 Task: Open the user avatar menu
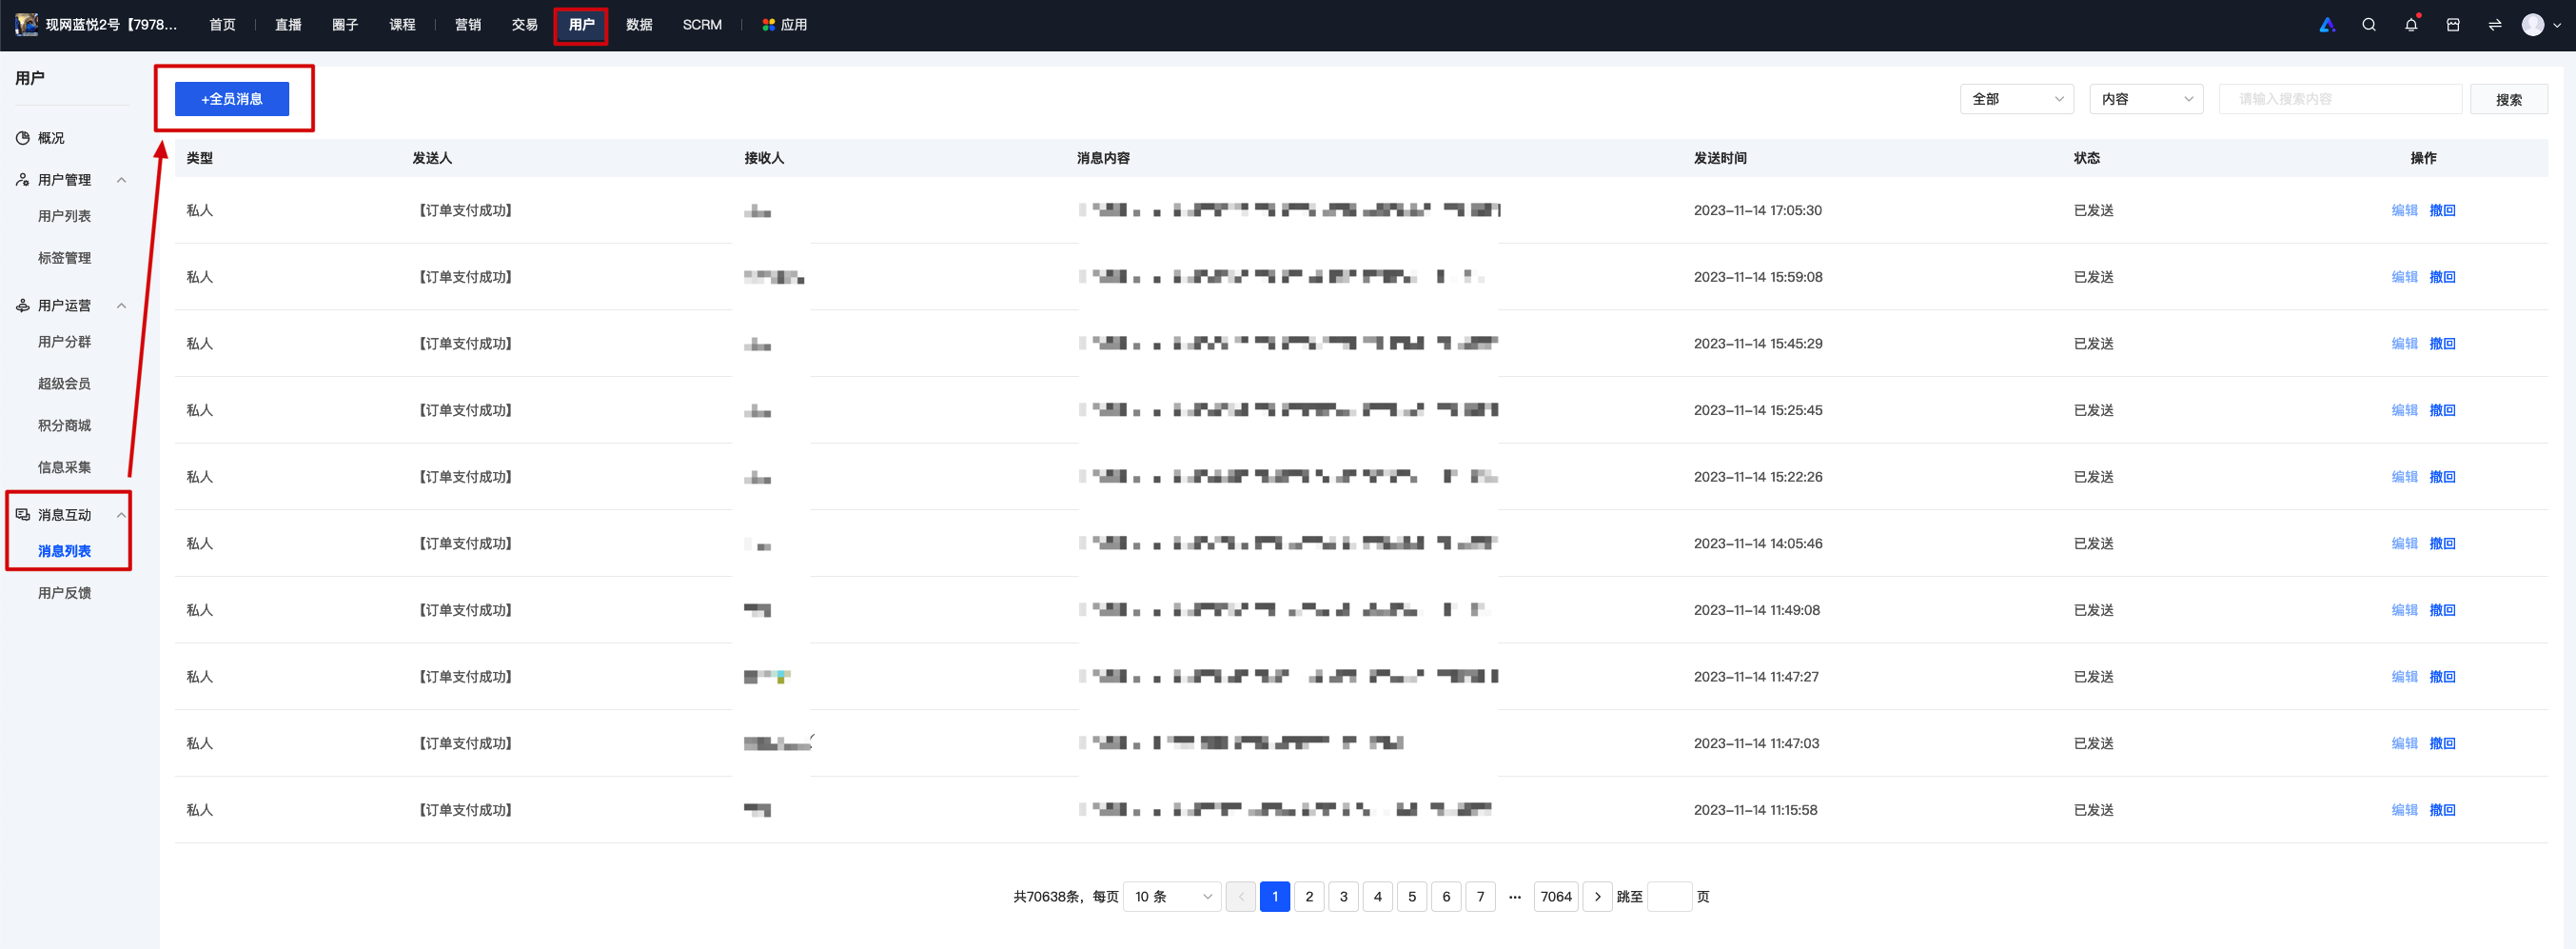[x=2540, y=25]
